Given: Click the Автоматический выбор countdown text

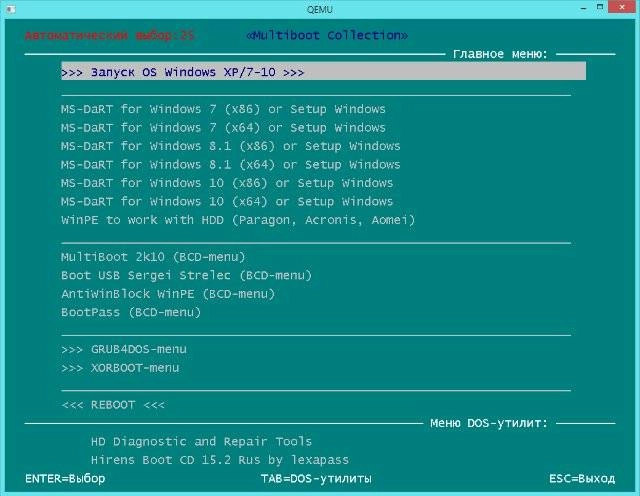Looking at the screenshot, I should 109,35.
